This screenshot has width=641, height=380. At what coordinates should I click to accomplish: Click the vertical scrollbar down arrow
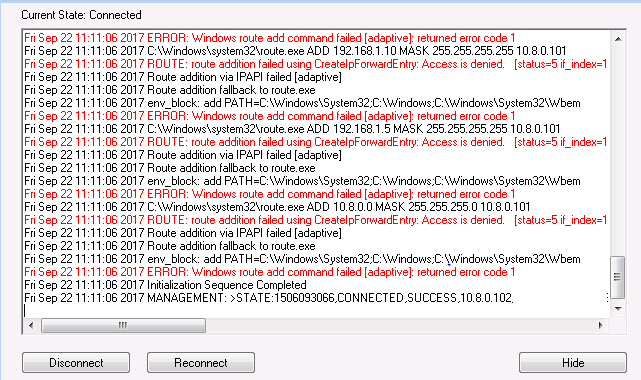[x=618, y=308]
